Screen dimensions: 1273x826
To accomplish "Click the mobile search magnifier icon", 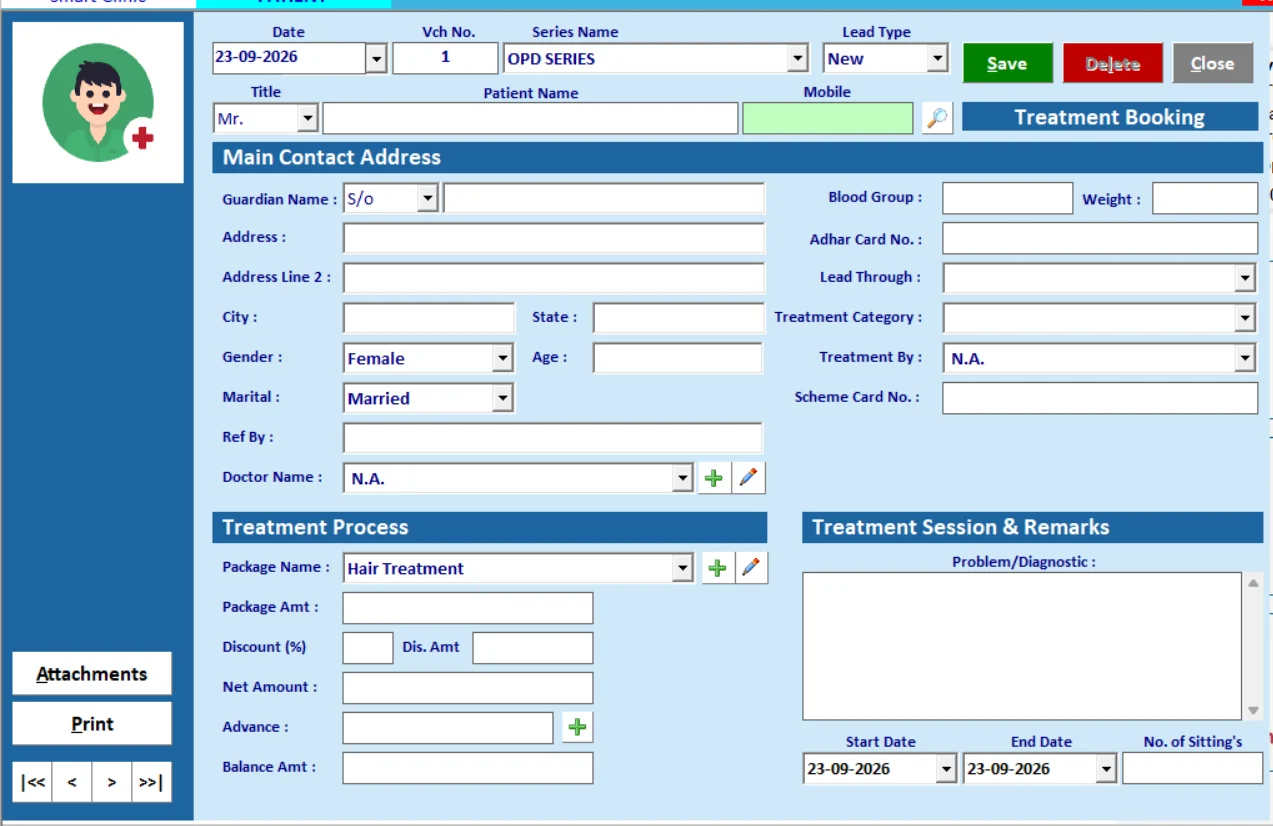I will tap(937, 118).
